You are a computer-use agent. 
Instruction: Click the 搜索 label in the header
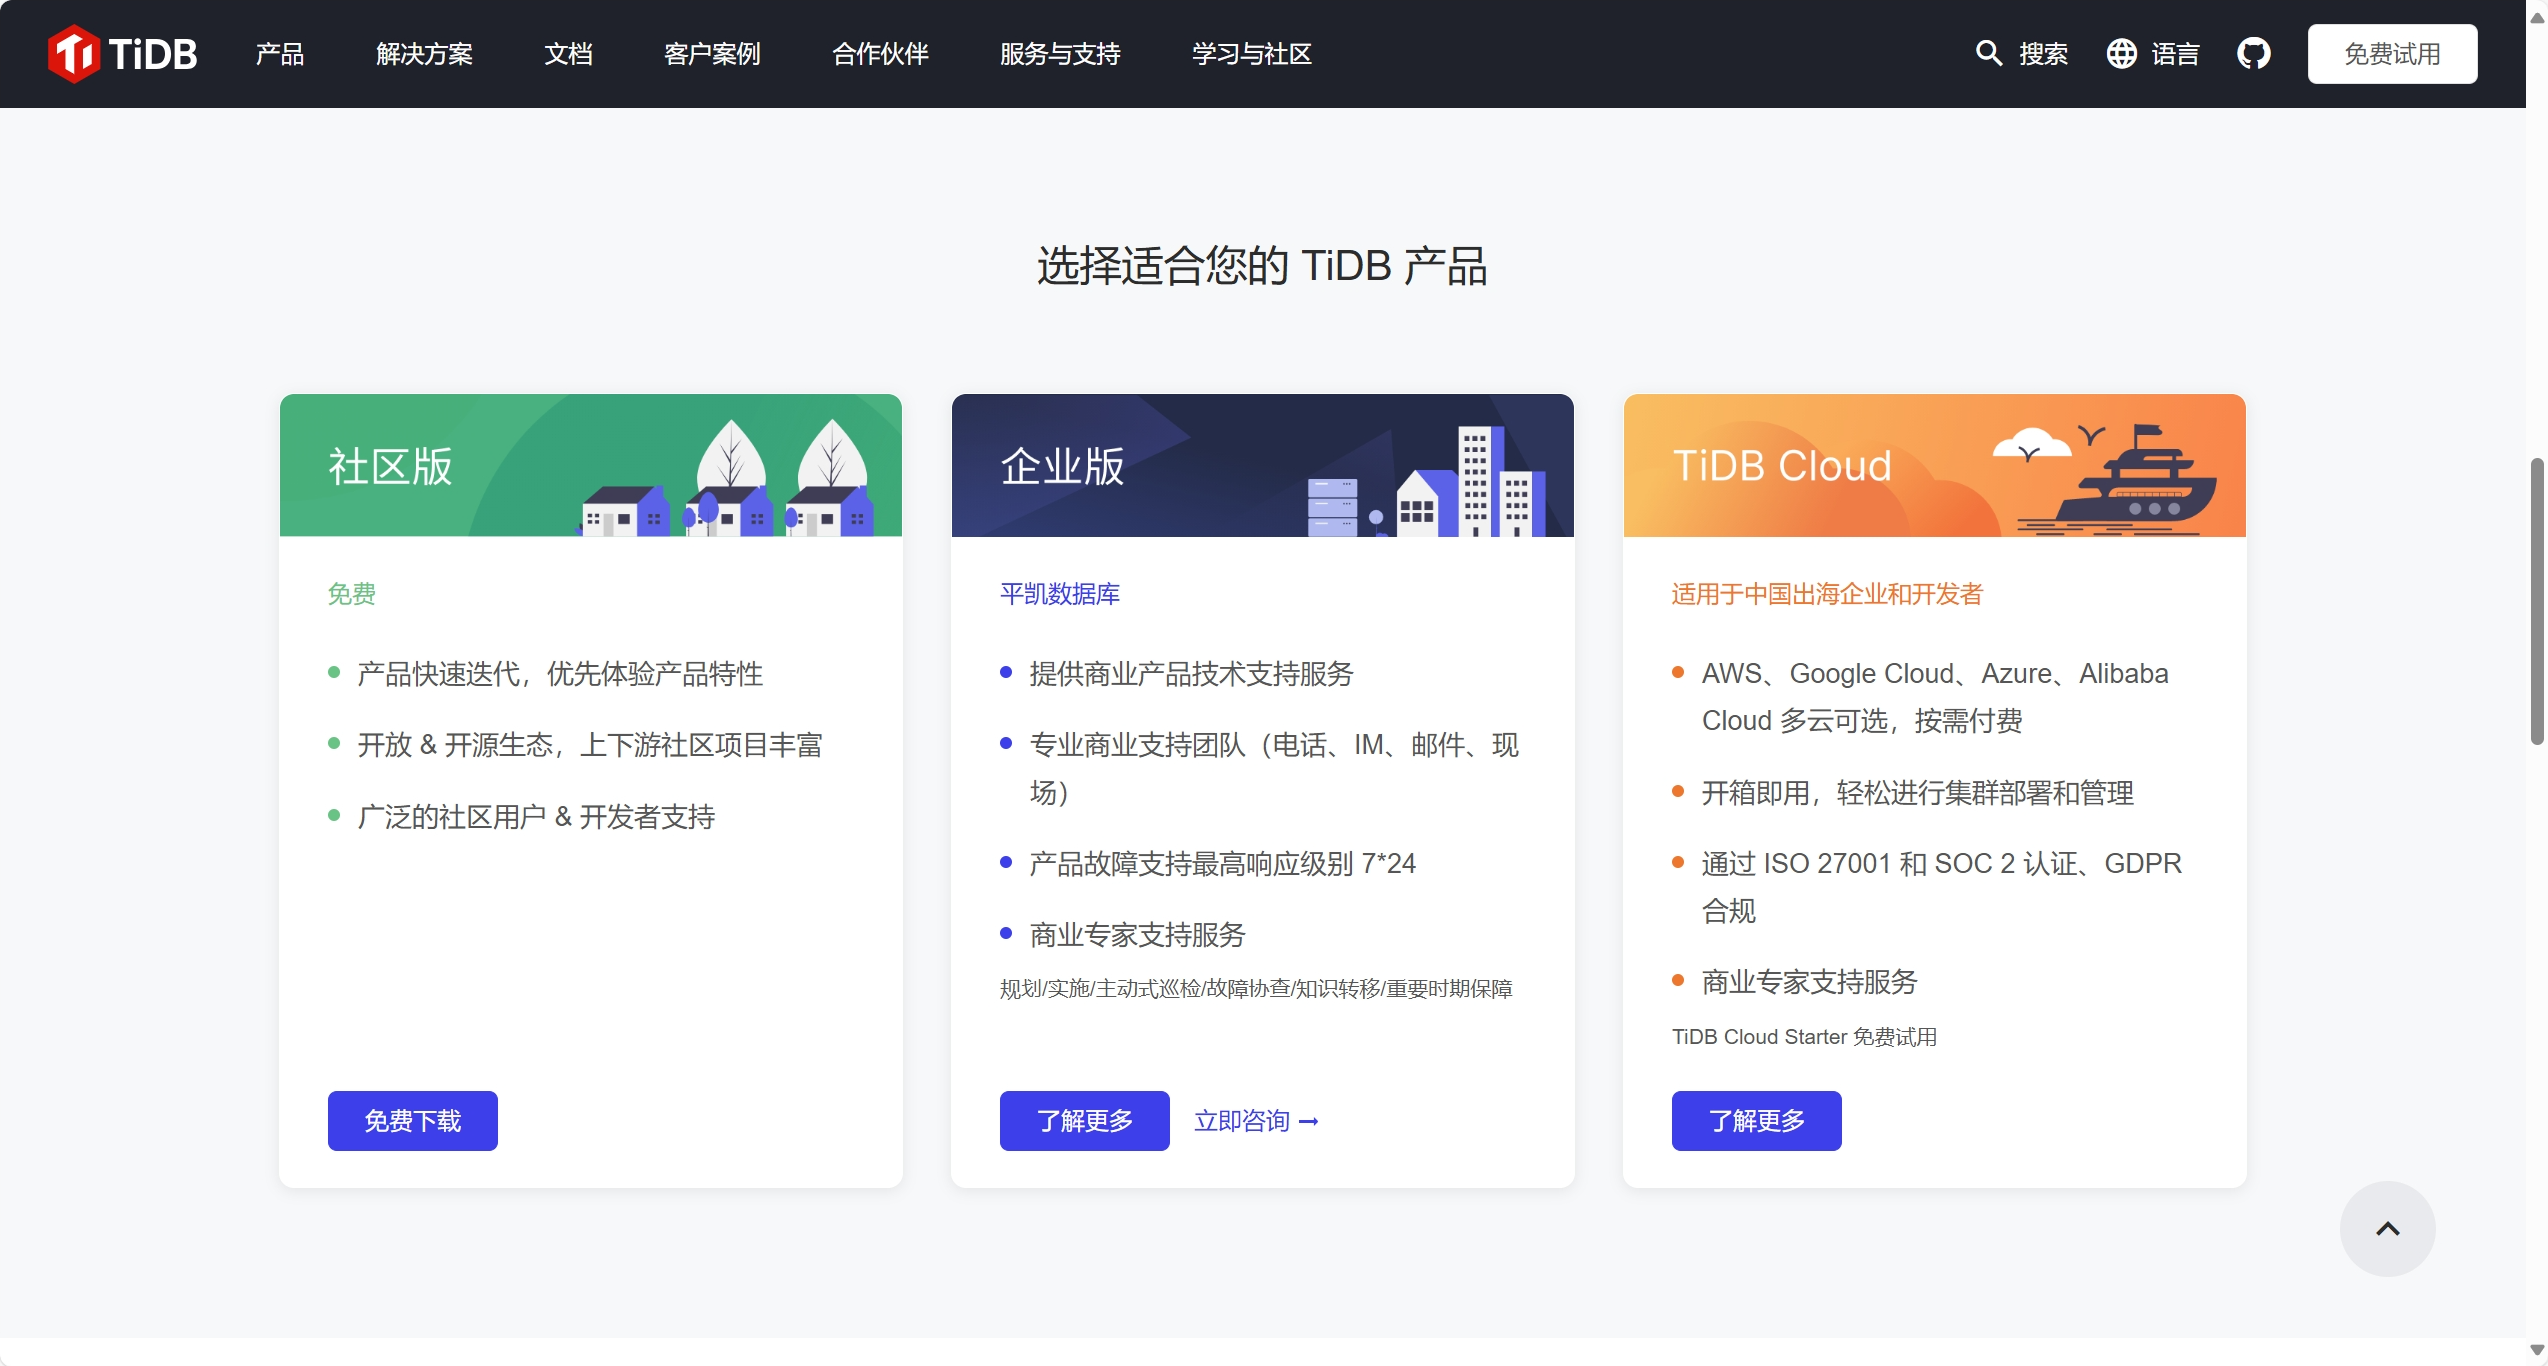pyautogui.click(x=2043, y=54)
